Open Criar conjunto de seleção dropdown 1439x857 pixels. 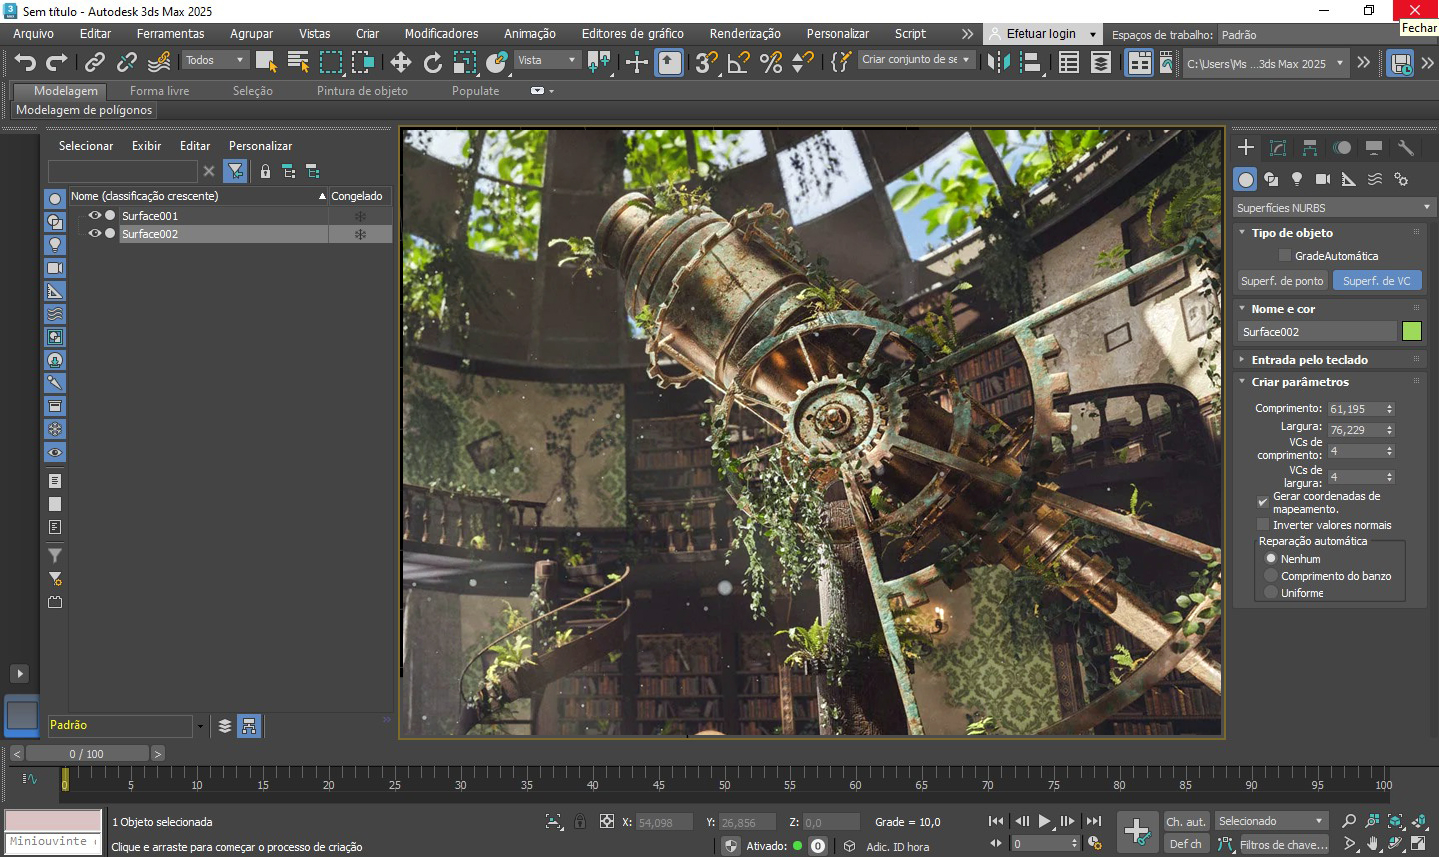tap(915, 60)
